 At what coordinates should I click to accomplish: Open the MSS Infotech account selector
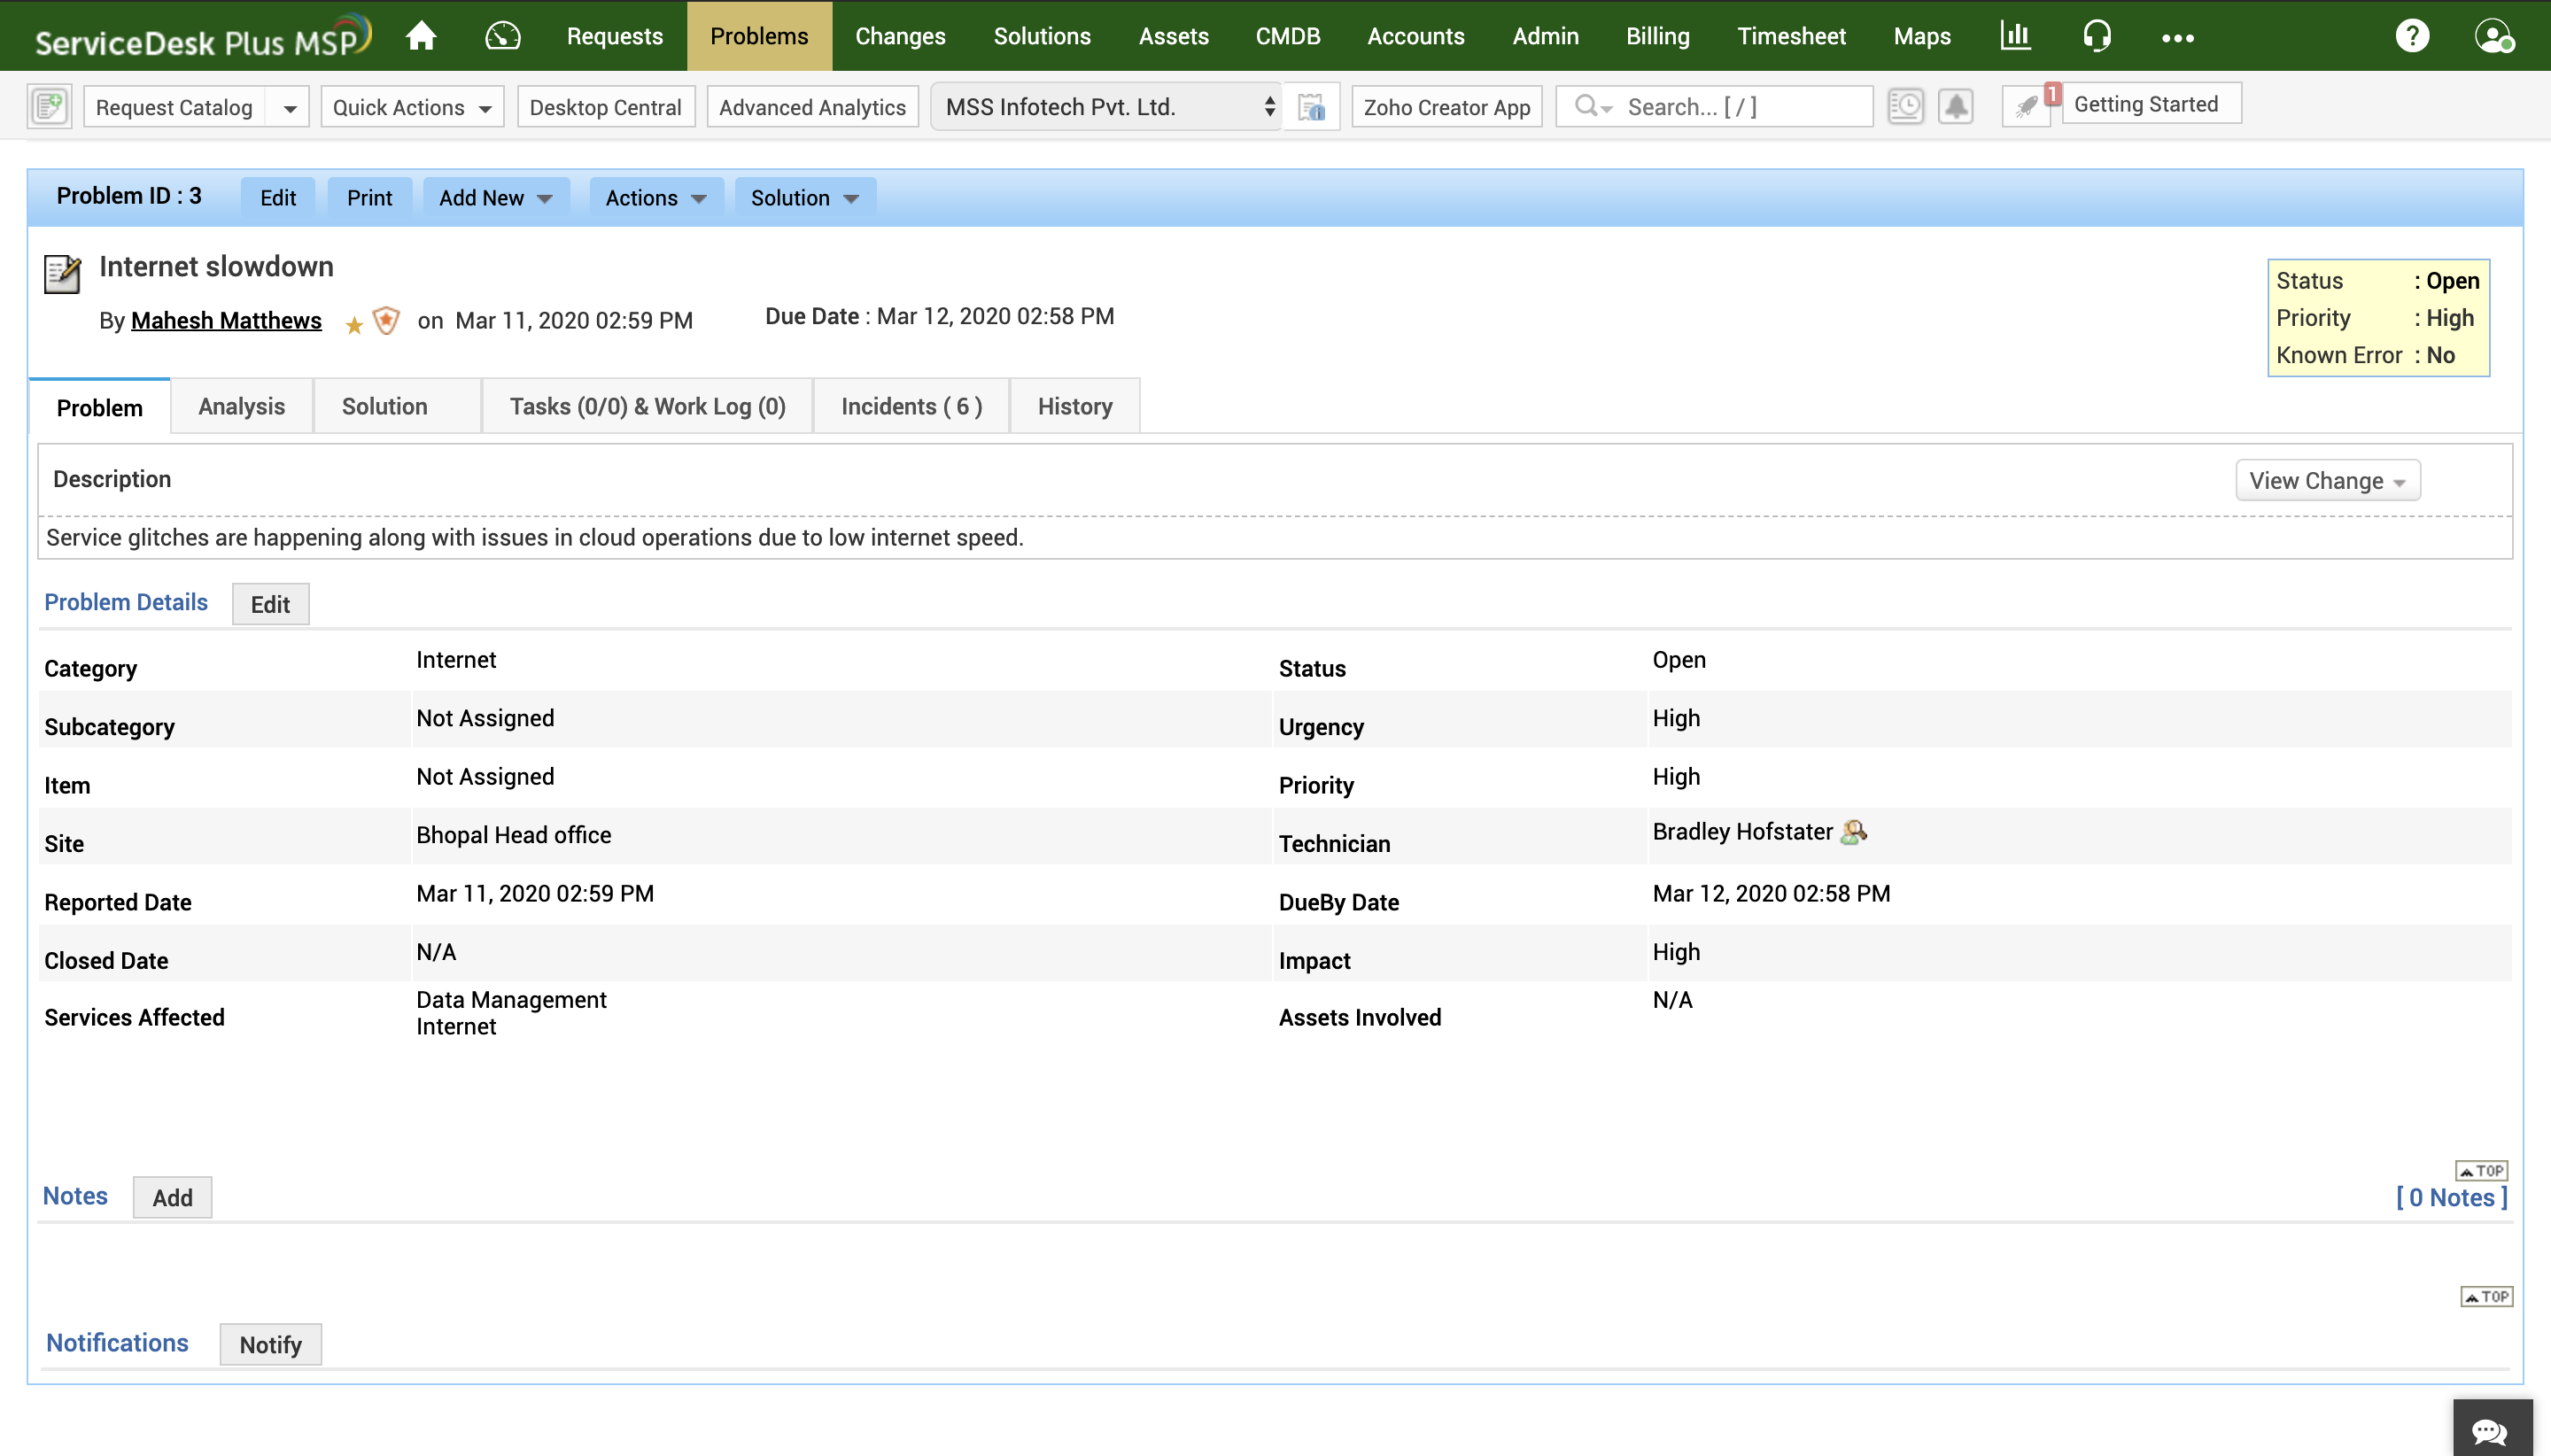(1107, 107)
